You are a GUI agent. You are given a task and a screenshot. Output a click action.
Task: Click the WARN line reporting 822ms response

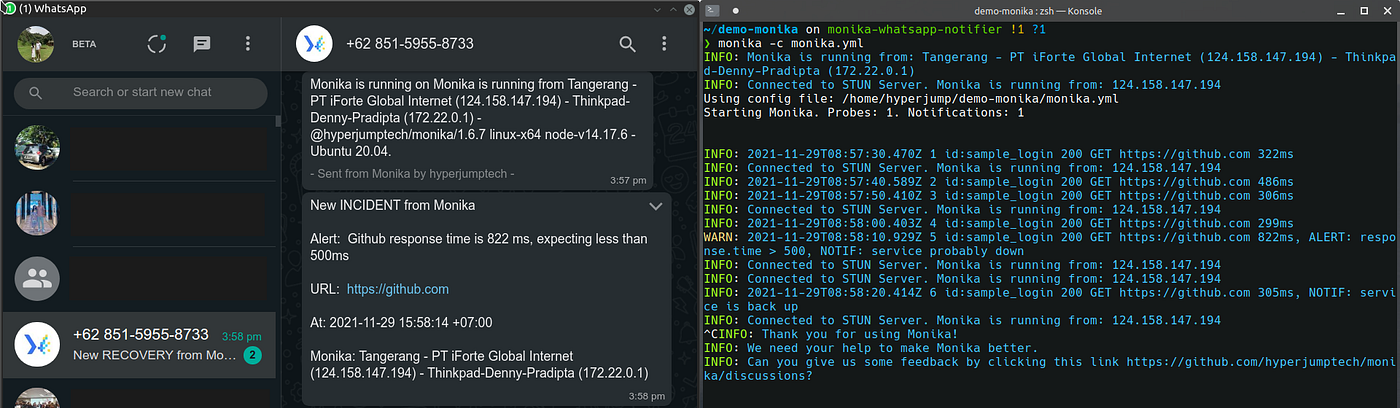click(1050, 244)
